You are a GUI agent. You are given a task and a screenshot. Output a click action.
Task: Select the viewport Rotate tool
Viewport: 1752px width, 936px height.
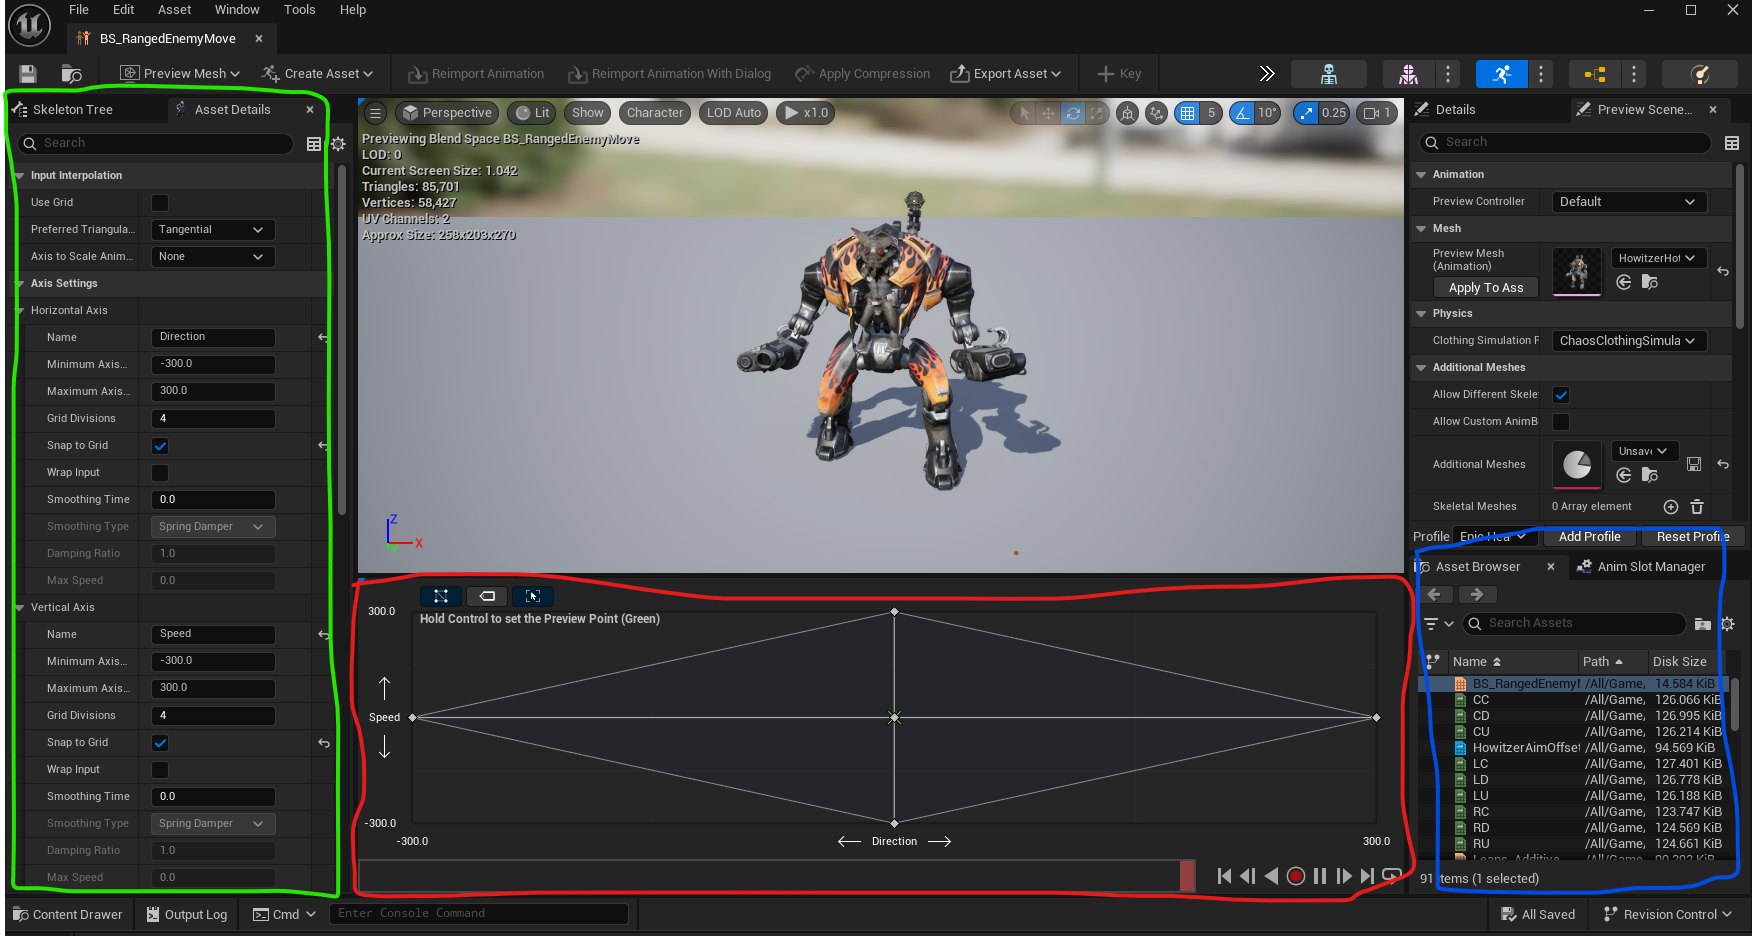coord(1073,113)
